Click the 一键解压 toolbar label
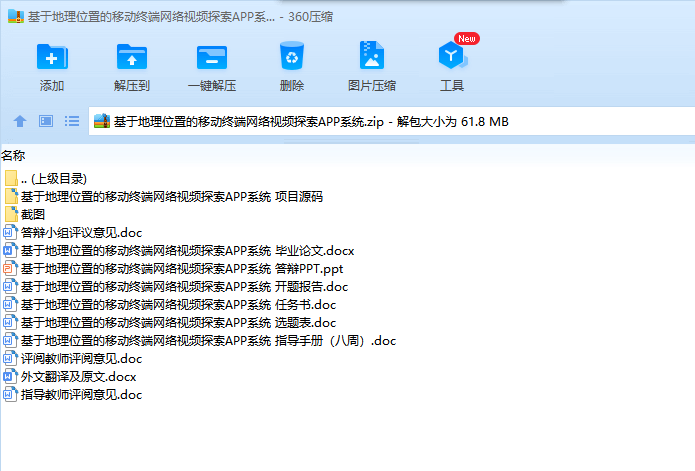695x471 pixels. click(212, 85)
